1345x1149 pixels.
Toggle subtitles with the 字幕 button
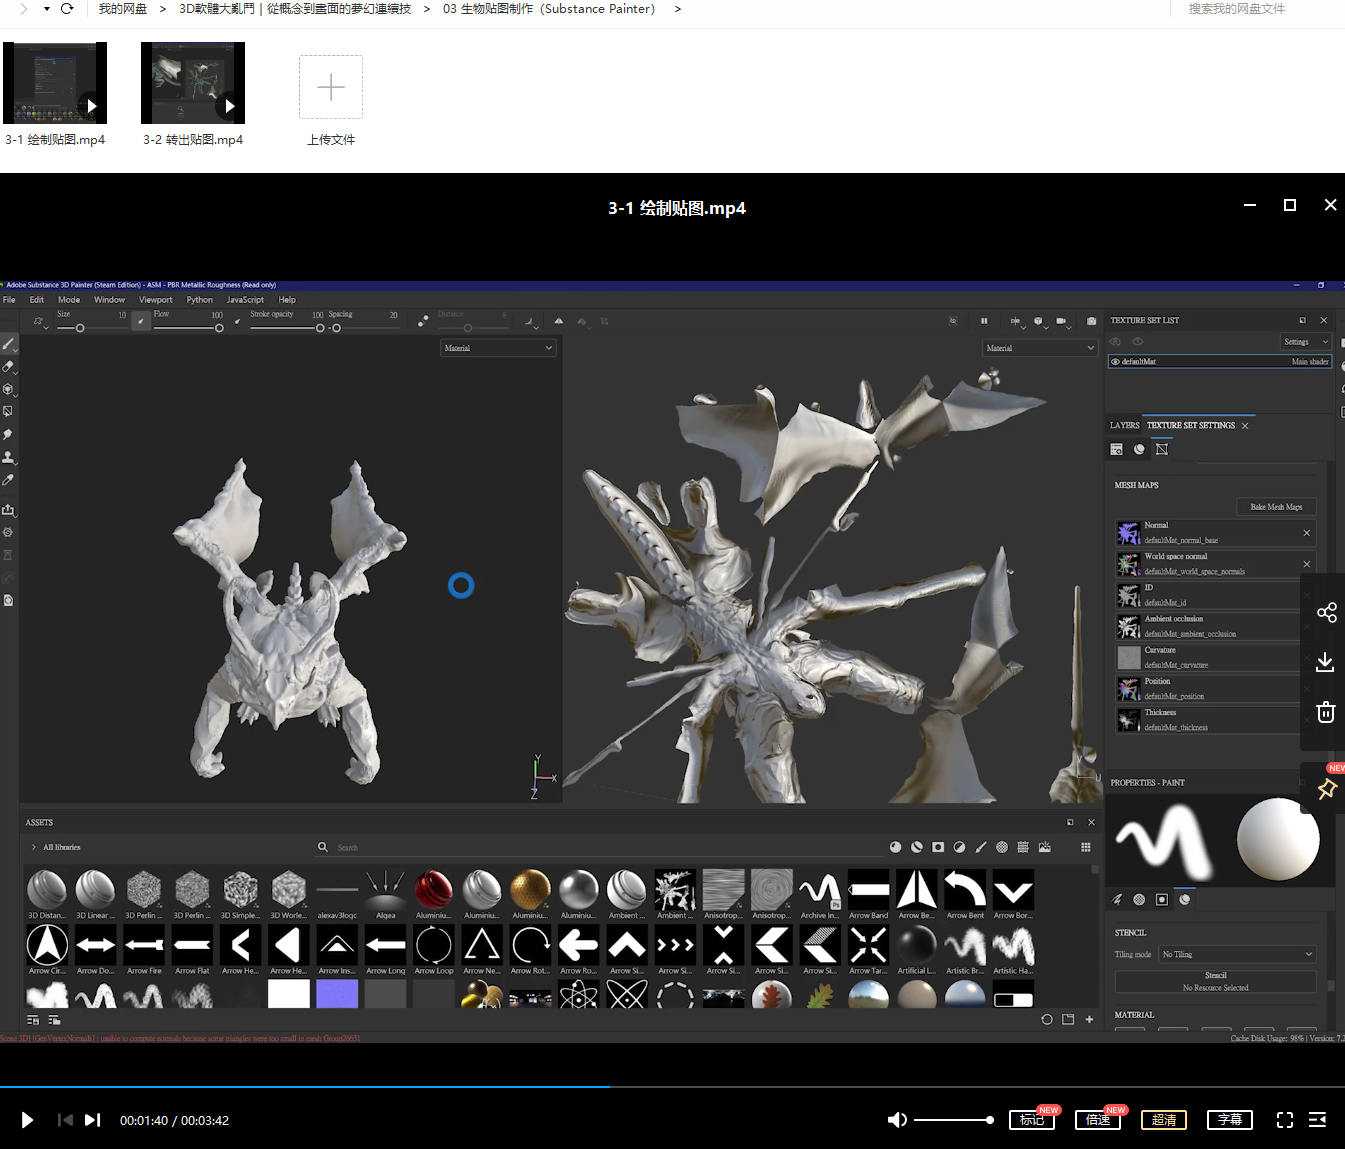(x=1230, y=1120)
